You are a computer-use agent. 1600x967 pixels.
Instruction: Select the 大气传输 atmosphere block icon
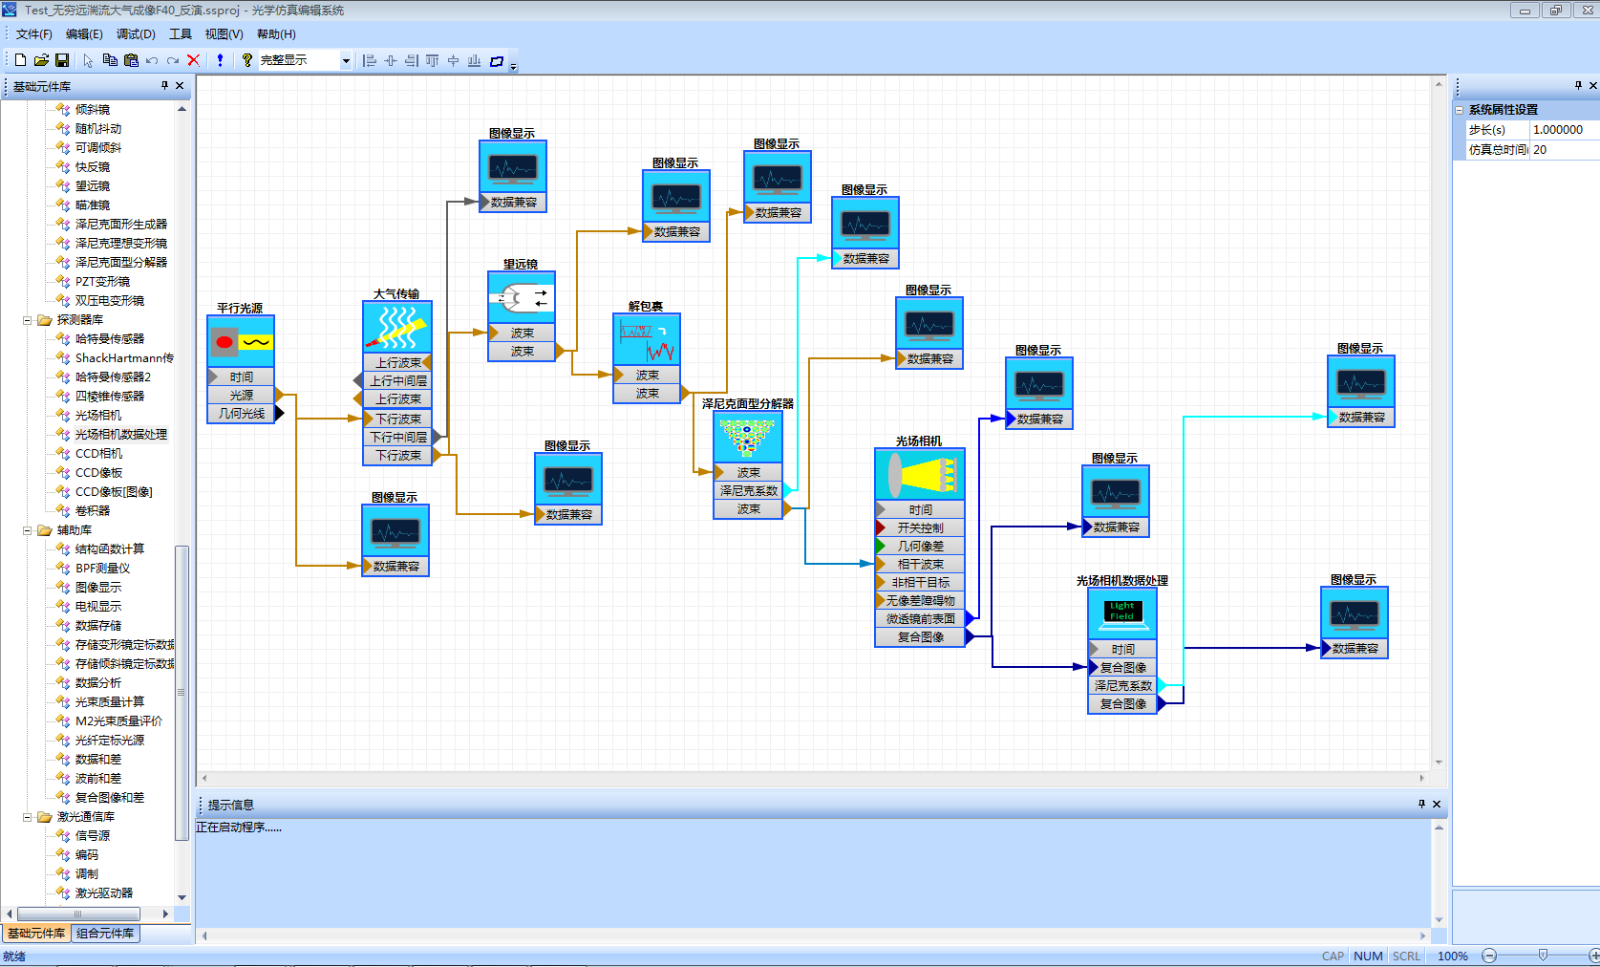click(x=397, y=327)
